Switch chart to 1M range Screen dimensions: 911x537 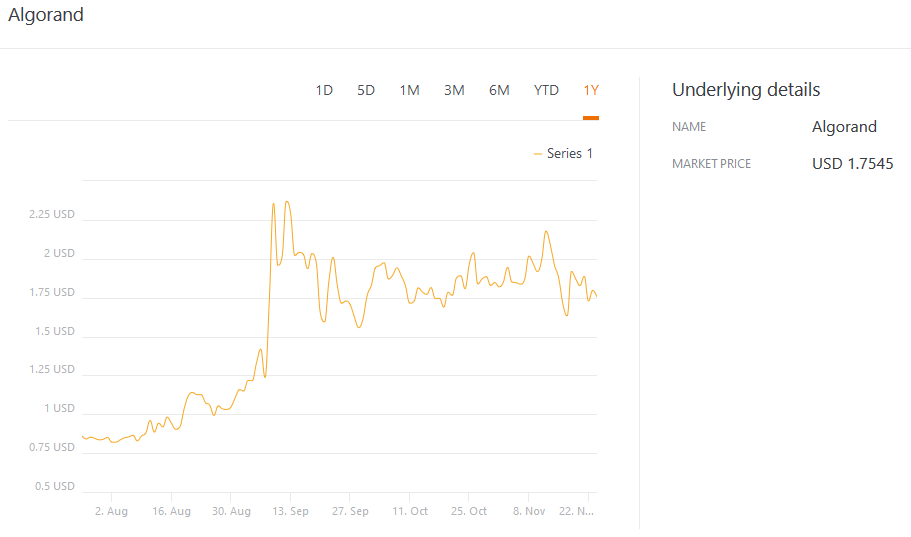[410, 90]
